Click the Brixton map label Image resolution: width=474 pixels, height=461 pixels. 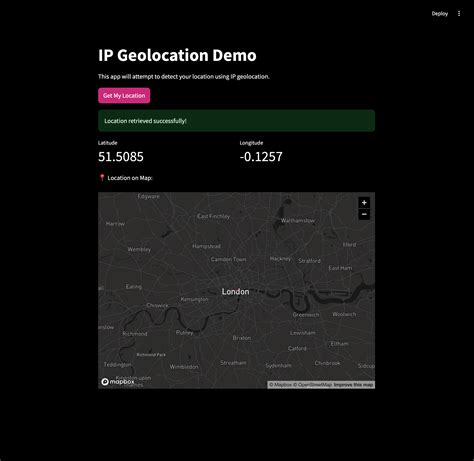click(x=242, y=338)
